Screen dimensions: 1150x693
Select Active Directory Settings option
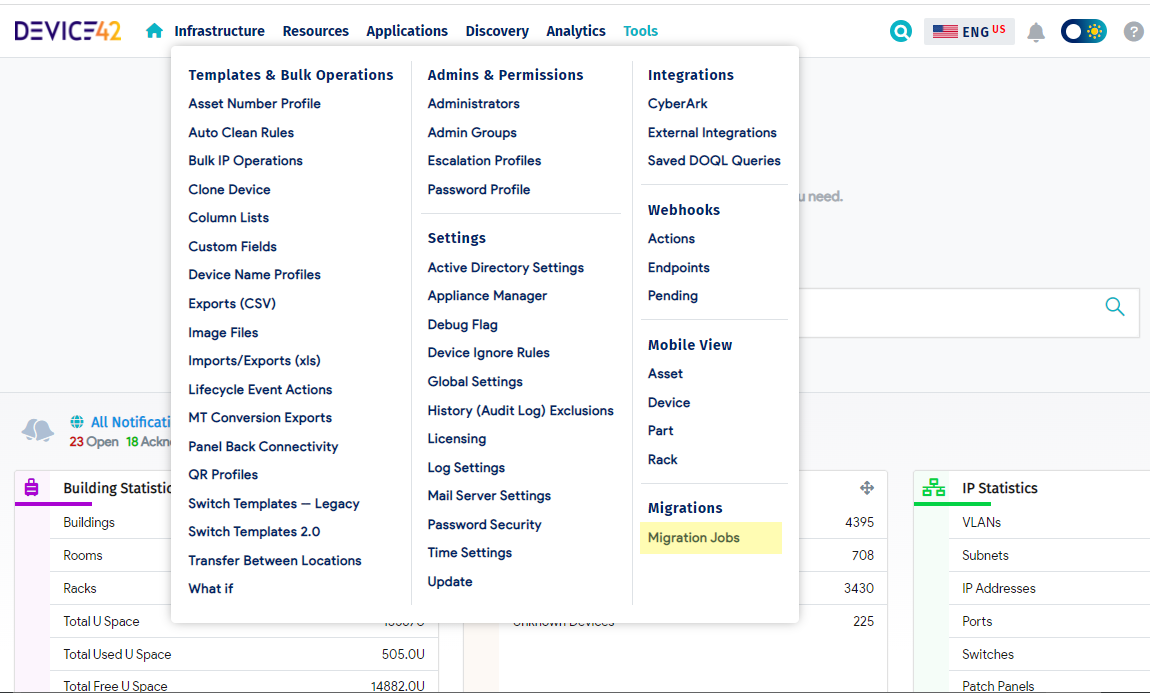505,268
